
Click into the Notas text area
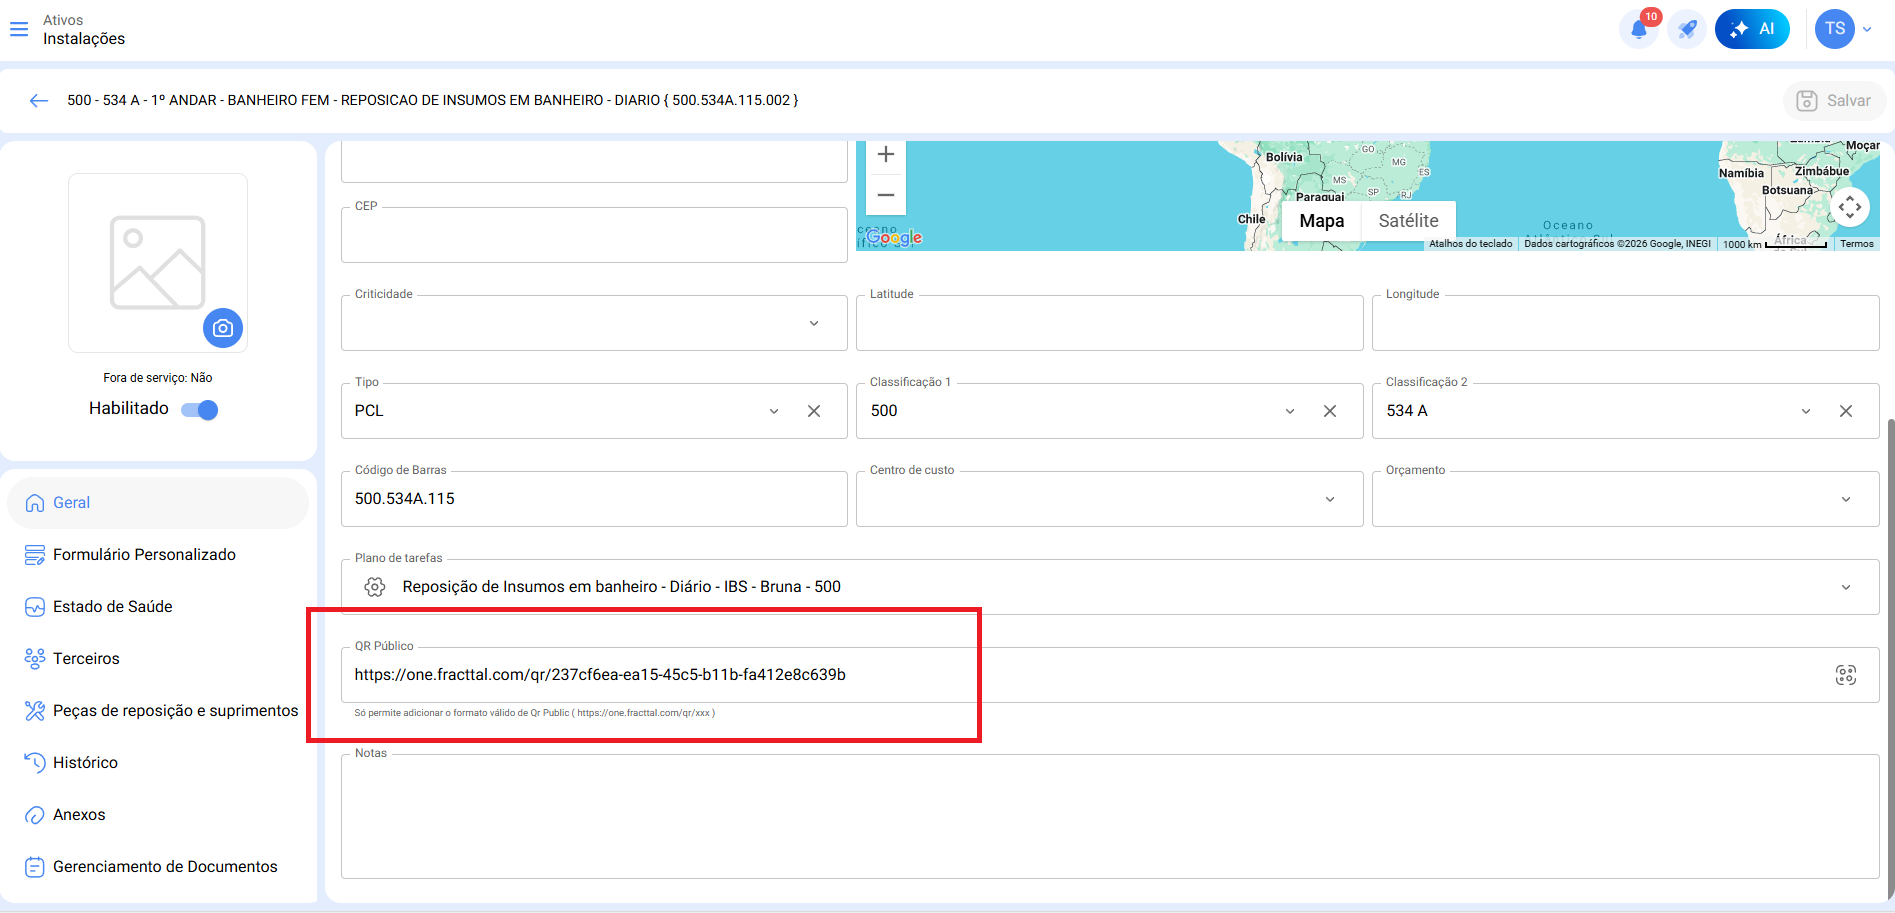coord(1109,817)
